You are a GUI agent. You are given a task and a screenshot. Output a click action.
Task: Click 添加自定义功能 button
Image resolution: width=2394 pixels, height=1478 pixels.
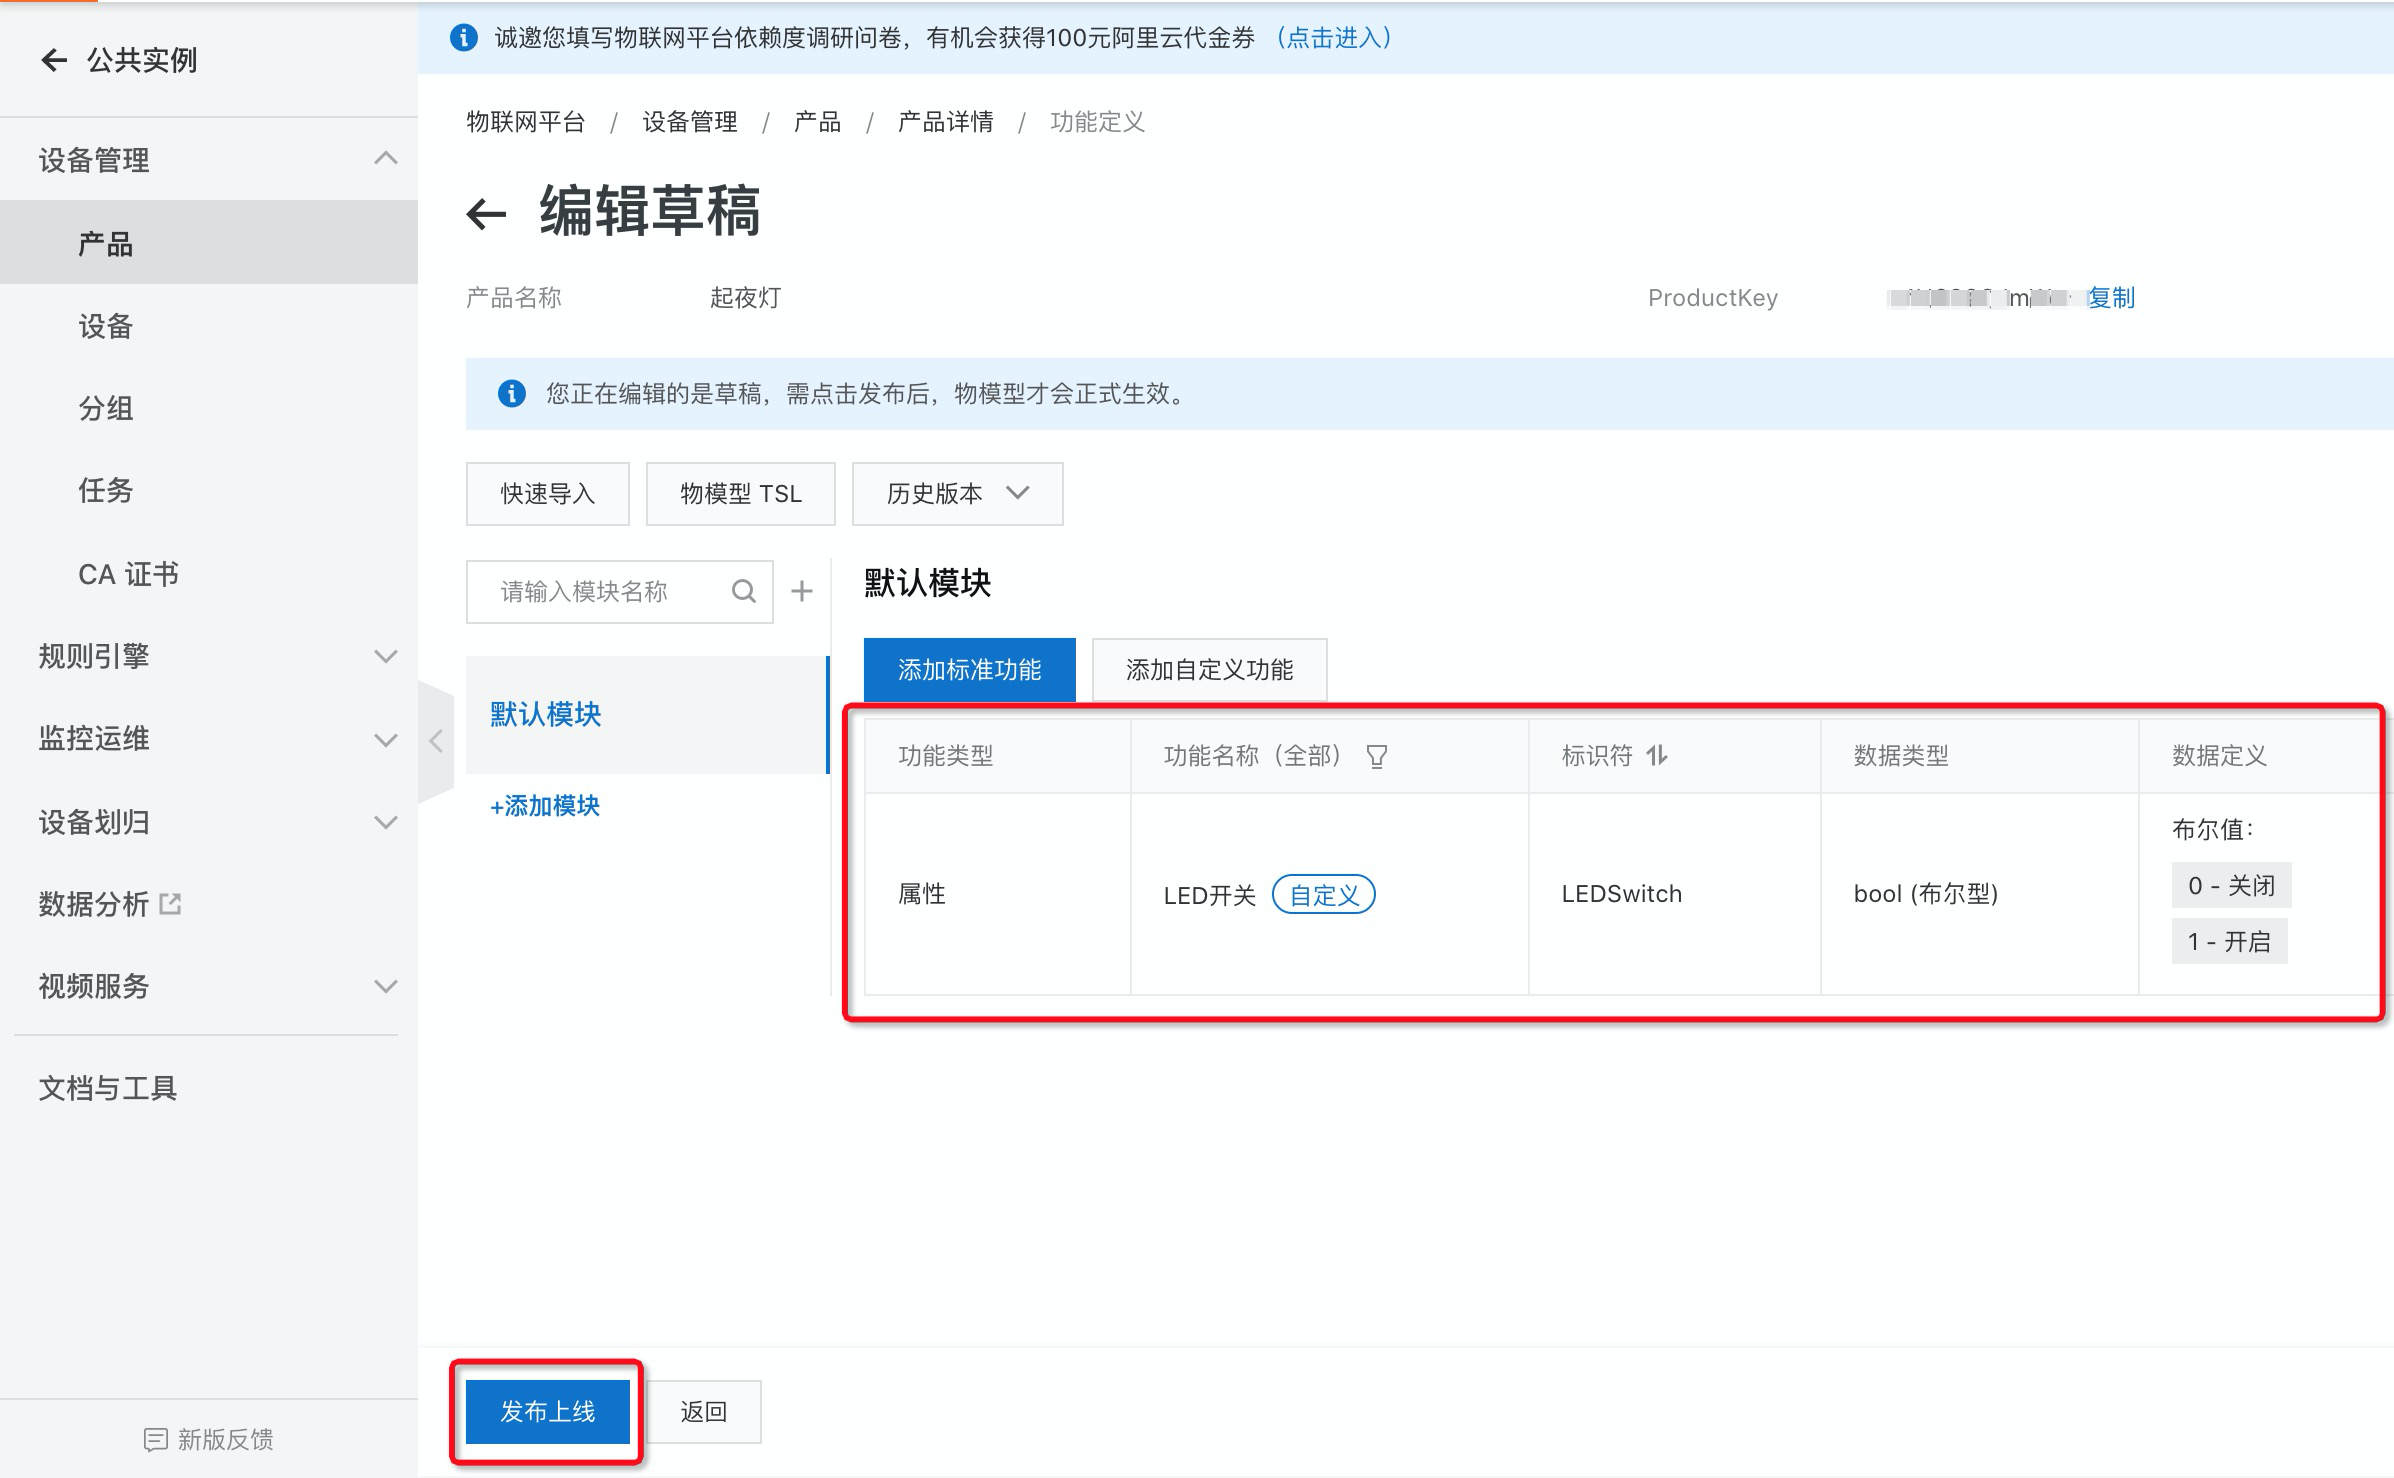(1209, 670)
